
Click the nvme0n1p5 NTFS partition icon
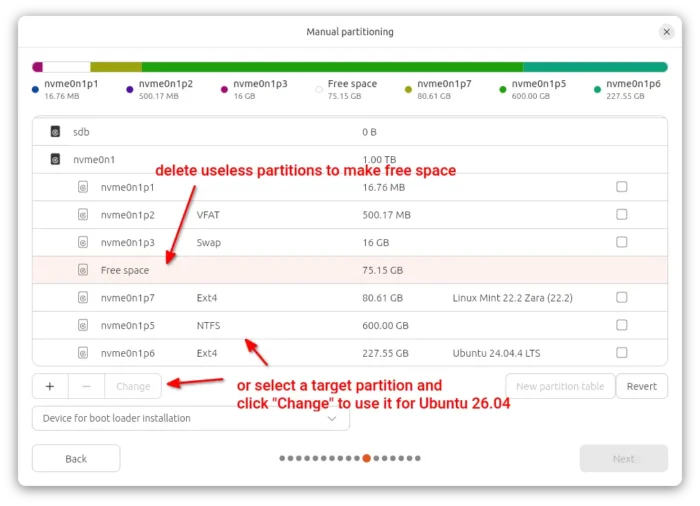click(x=84, y=325)
